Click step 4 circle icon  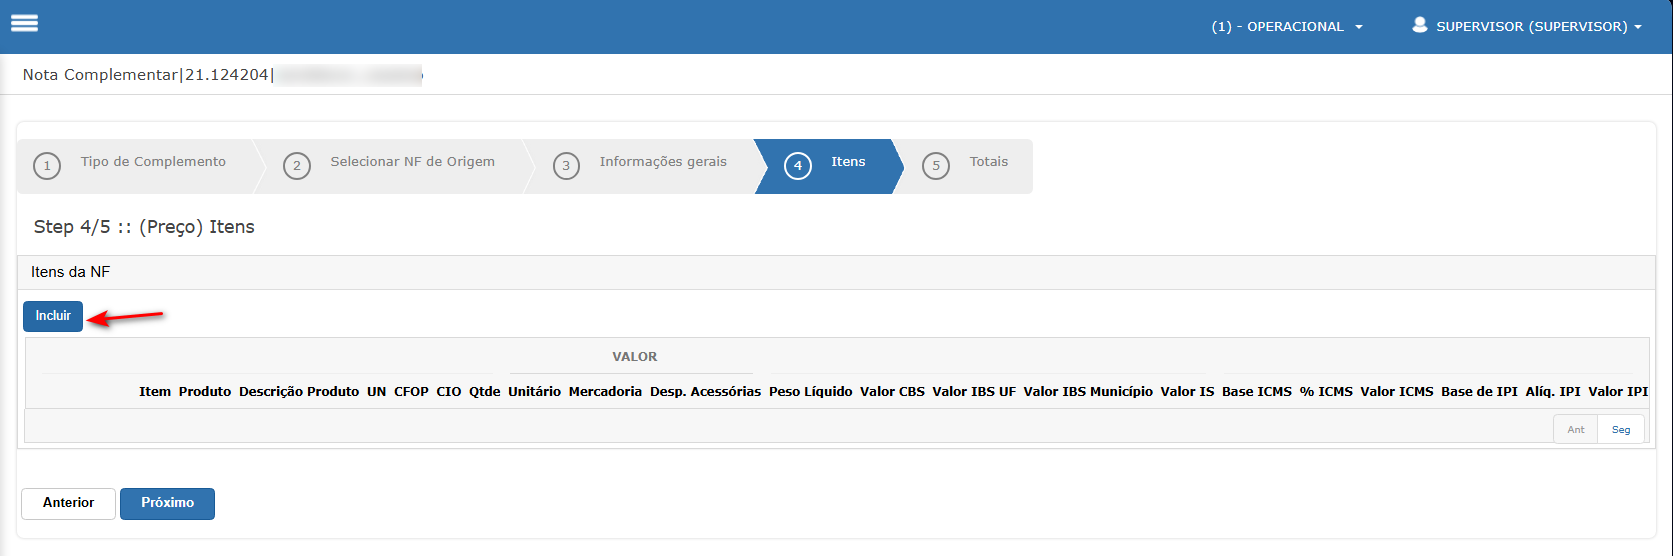[x=797, y=166]
